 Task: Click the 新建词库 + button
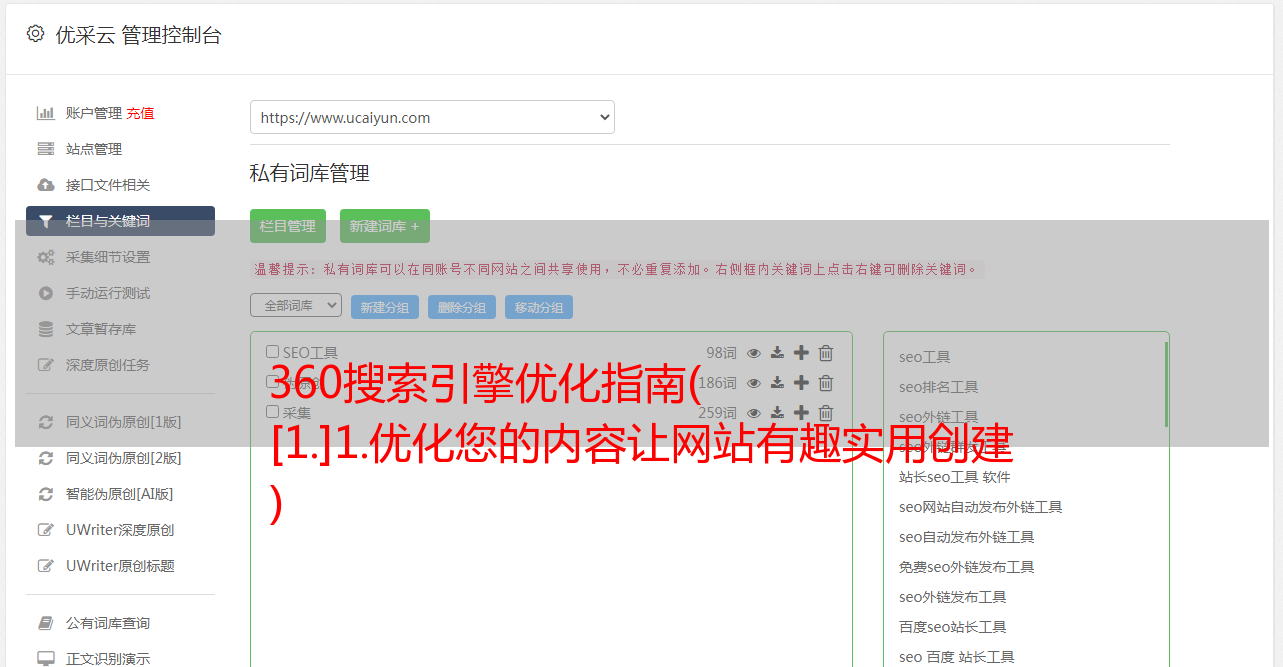coord(385,226)
